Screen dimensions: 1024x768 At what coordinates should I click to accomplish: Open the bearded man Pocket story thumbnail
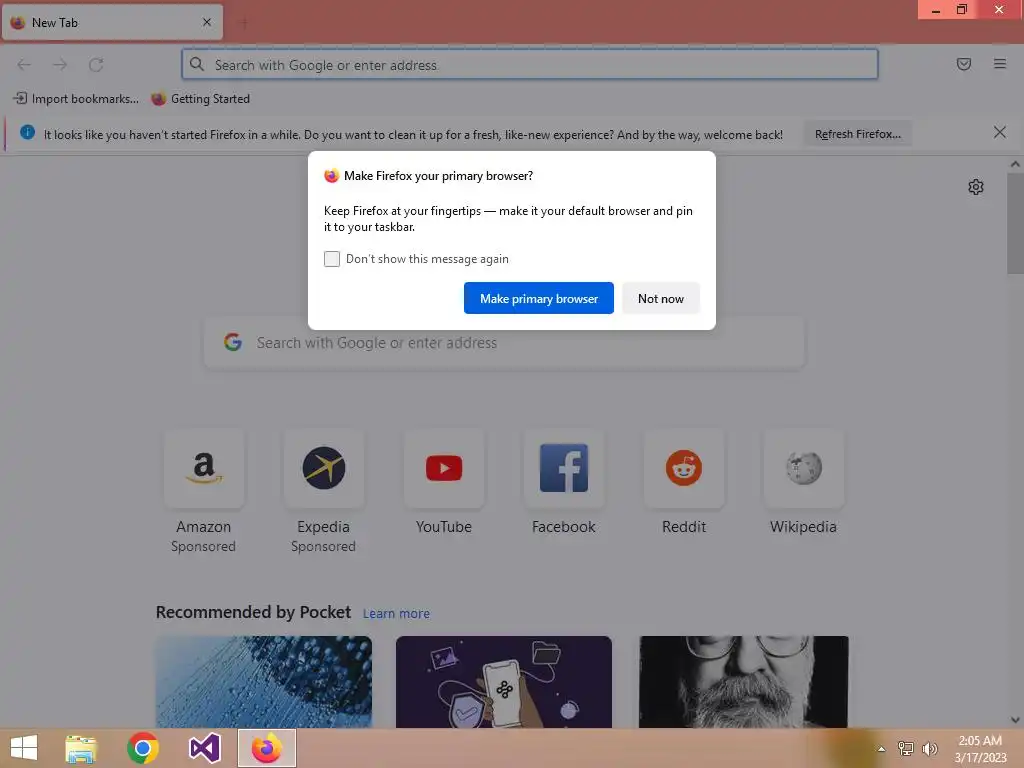(x=743, y=682)
